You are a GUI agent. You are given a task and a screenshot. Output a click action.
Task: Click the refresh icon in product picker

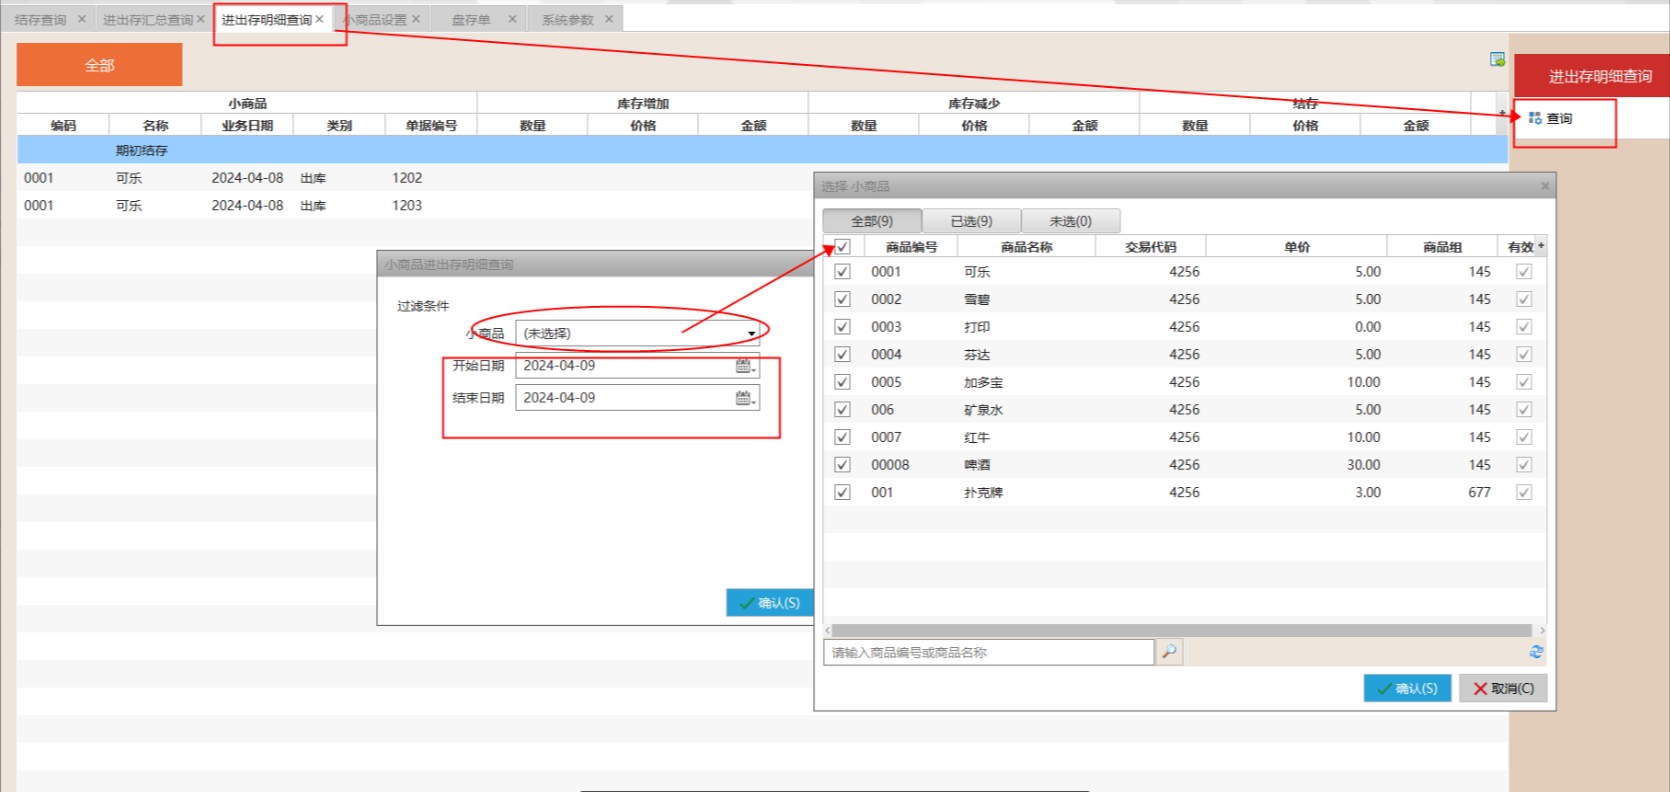pyautogui.click(x=1536, y=652)
